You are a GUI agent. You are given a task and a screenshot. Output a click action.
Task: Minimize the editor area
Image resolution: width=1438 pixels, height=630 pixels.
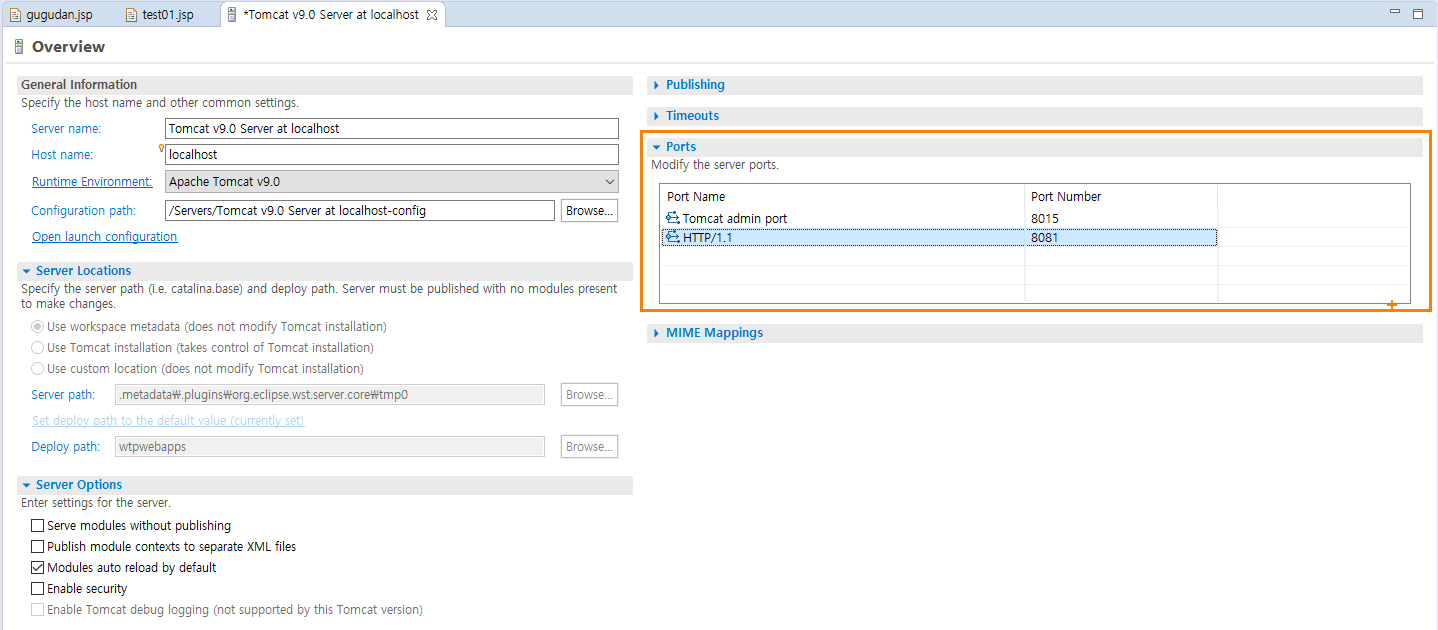(1396, 13)
